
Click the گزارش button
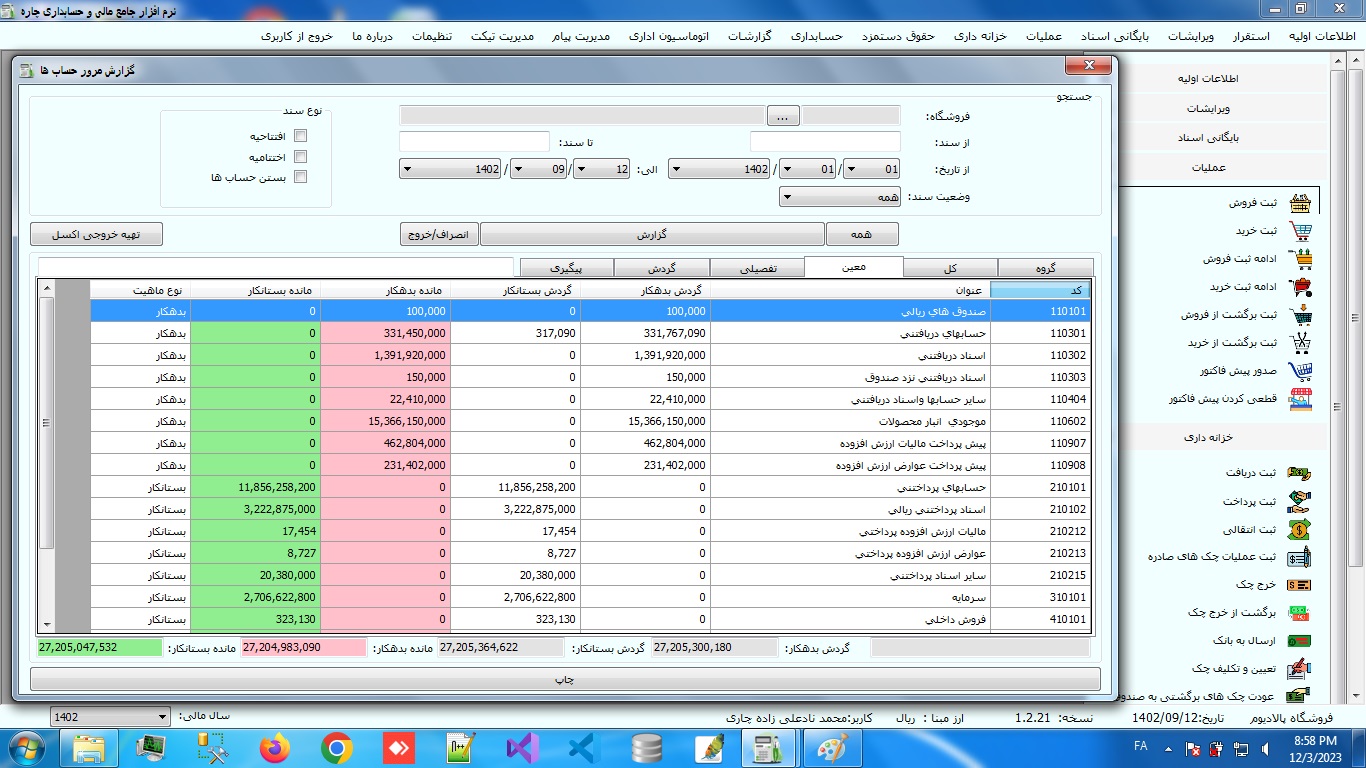[652, 234]
